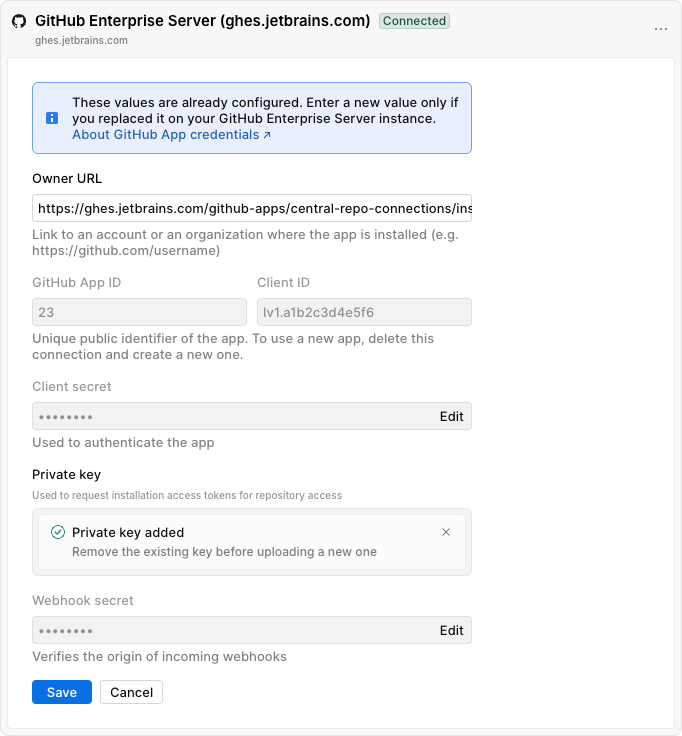
Task: Click the 'Client ID' label
Action: coord(284,283)
